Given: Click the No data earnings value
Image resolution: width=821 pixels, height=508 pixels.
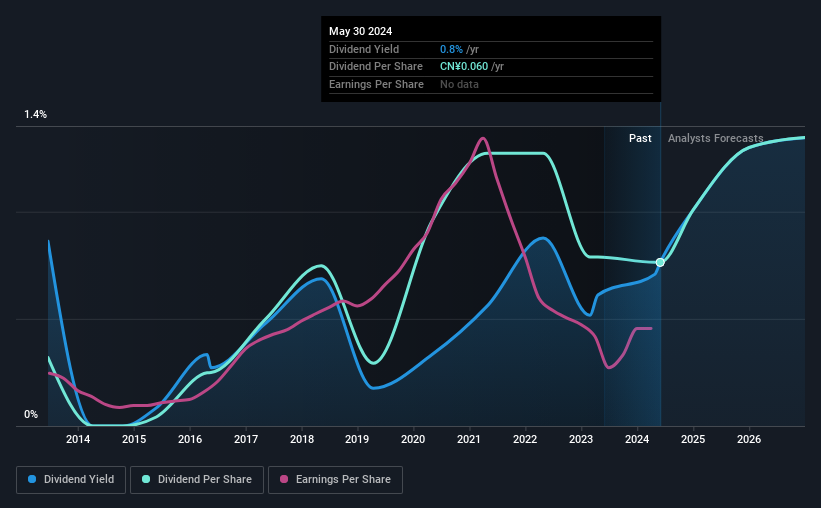Looking at the screenshot, I should pyautogui.click(x=459, y=84).
